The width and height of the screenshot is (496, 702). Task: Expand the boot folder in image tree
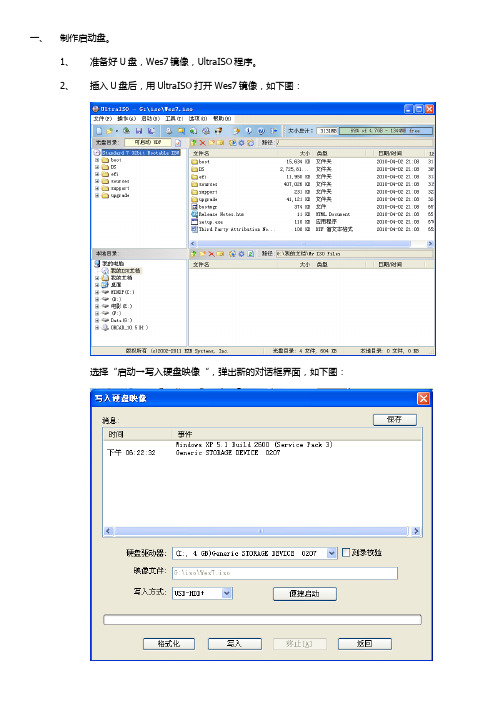97,160
